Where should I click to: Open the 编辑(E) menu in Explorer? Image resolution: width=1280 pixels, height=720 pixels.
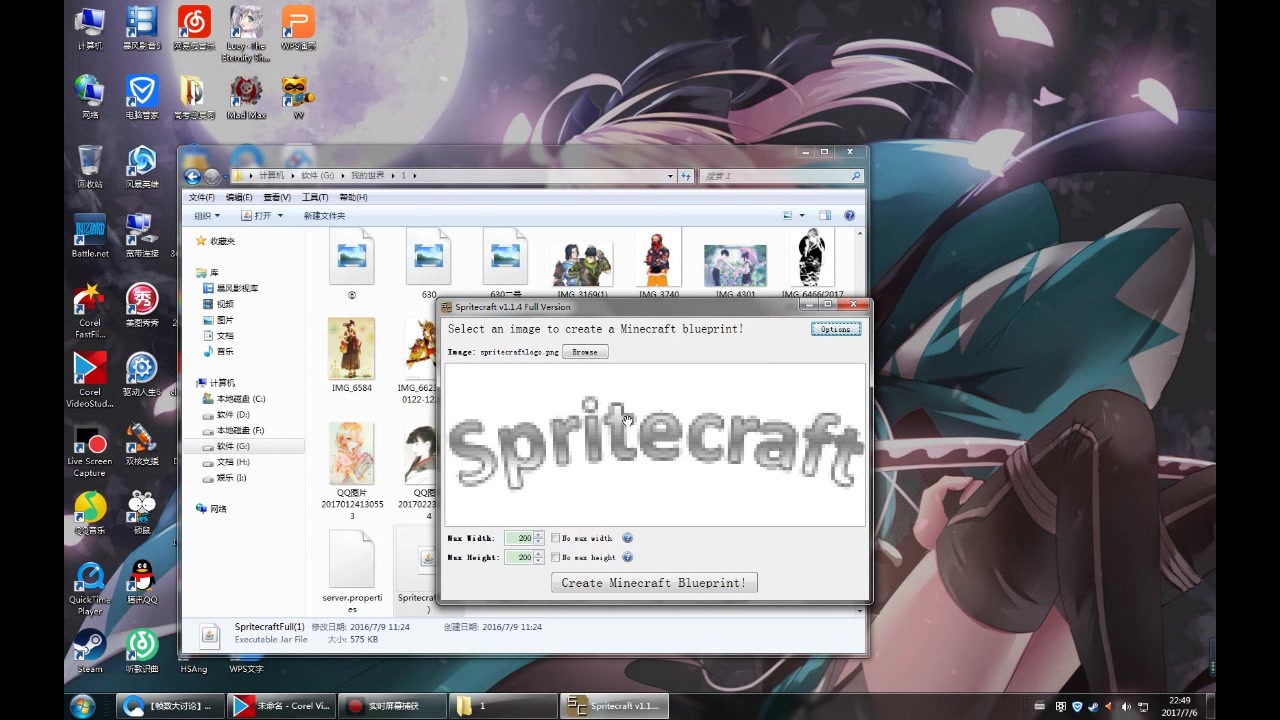point(238,197)
